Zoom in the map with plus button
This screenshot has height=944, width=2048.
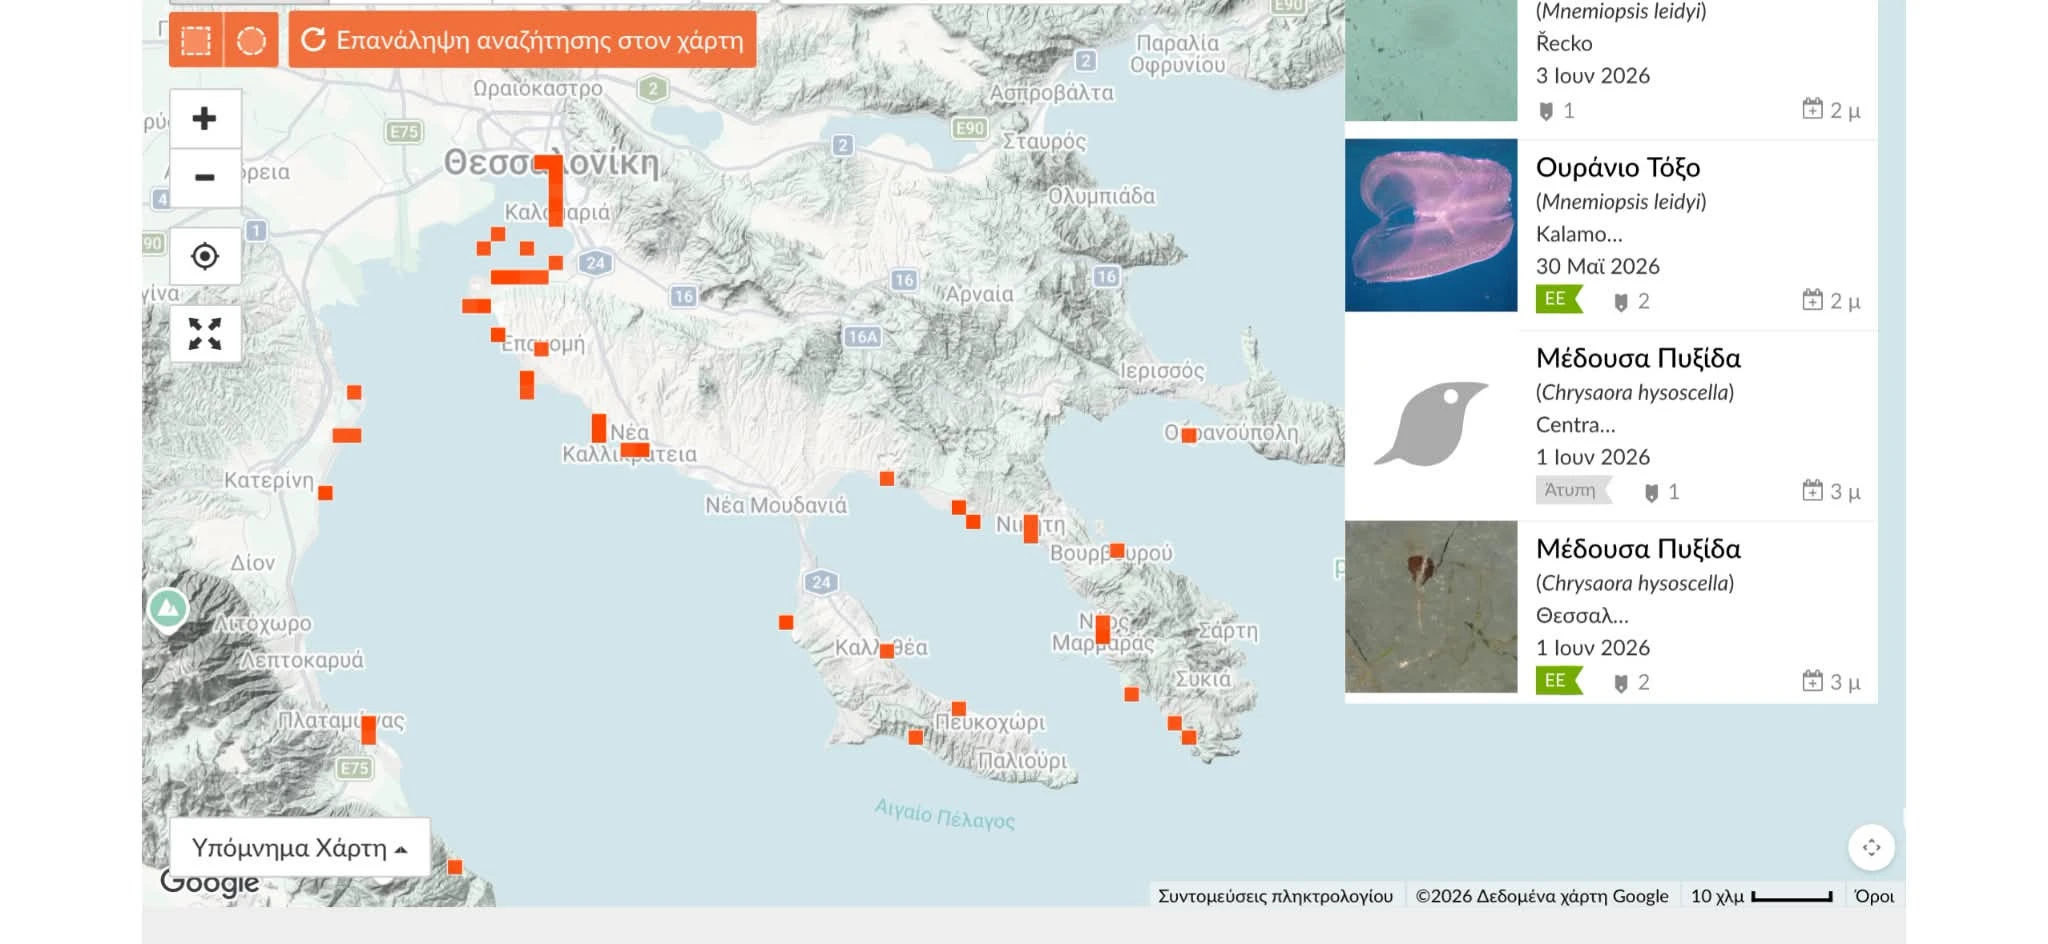205,118
